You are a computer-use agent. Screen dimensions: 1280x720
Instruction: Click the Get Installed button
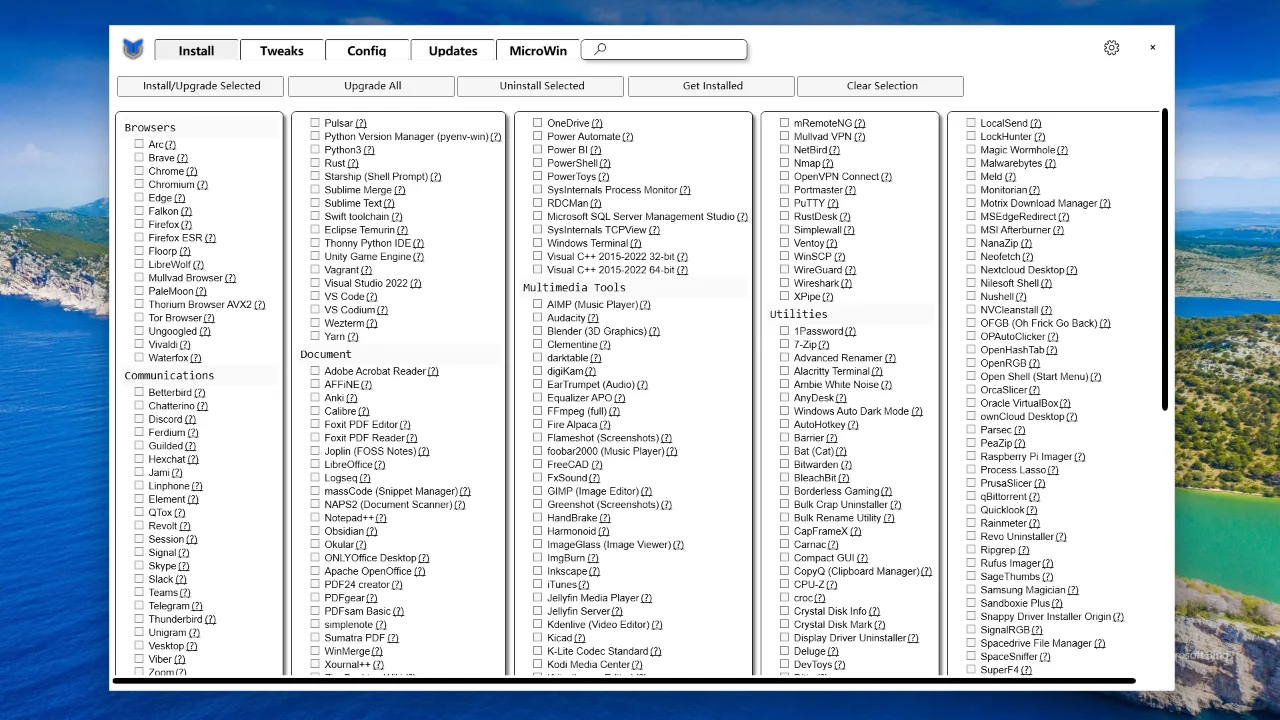712,86
